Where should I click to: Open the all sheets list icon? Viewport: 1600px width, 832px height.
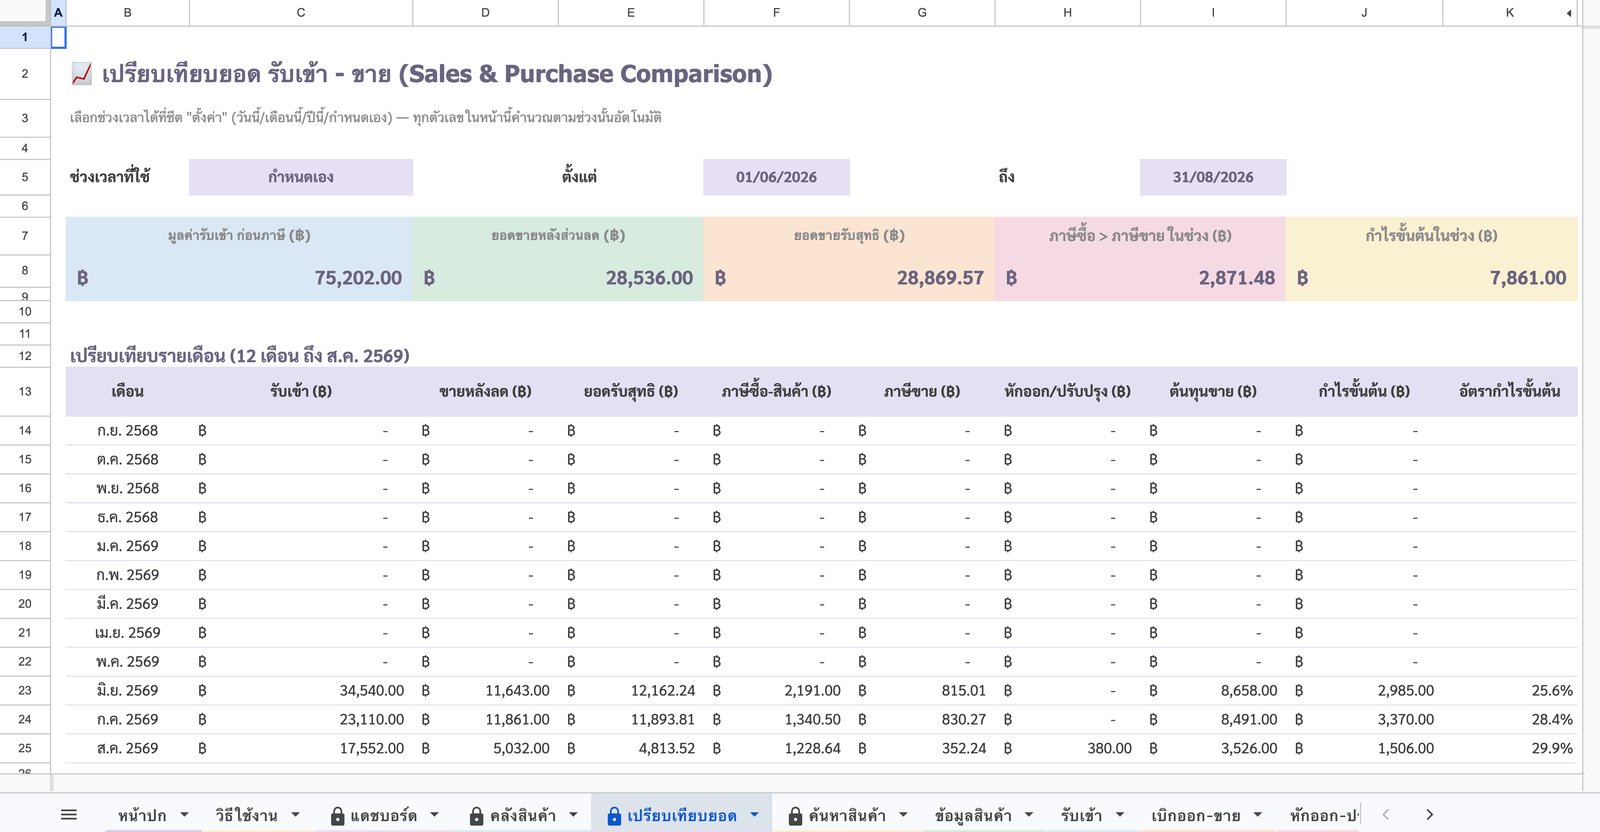pyautogui.click(x=69, y=815)
